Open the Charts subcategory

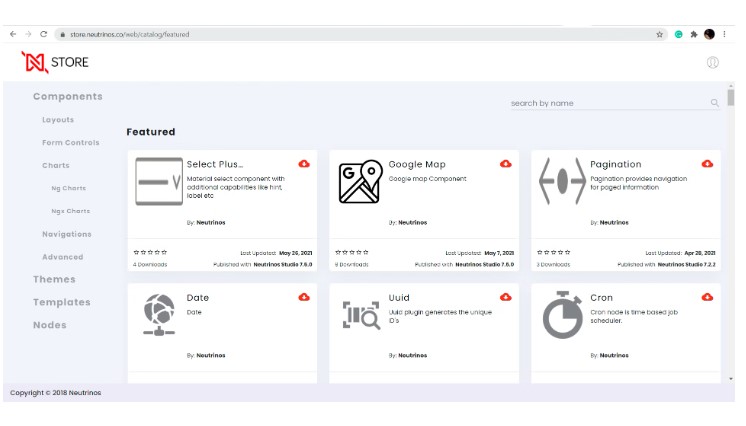(x=56, y=166)
